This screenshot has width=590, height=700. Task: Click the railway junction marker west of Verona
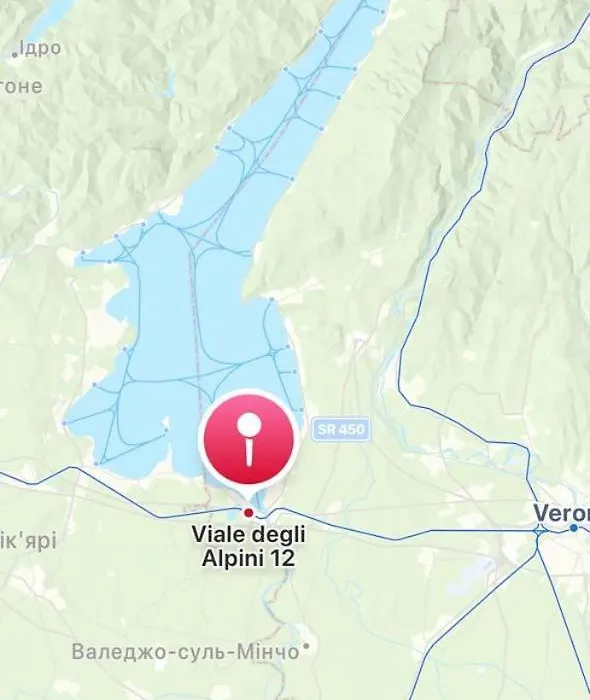pos(538,531)
